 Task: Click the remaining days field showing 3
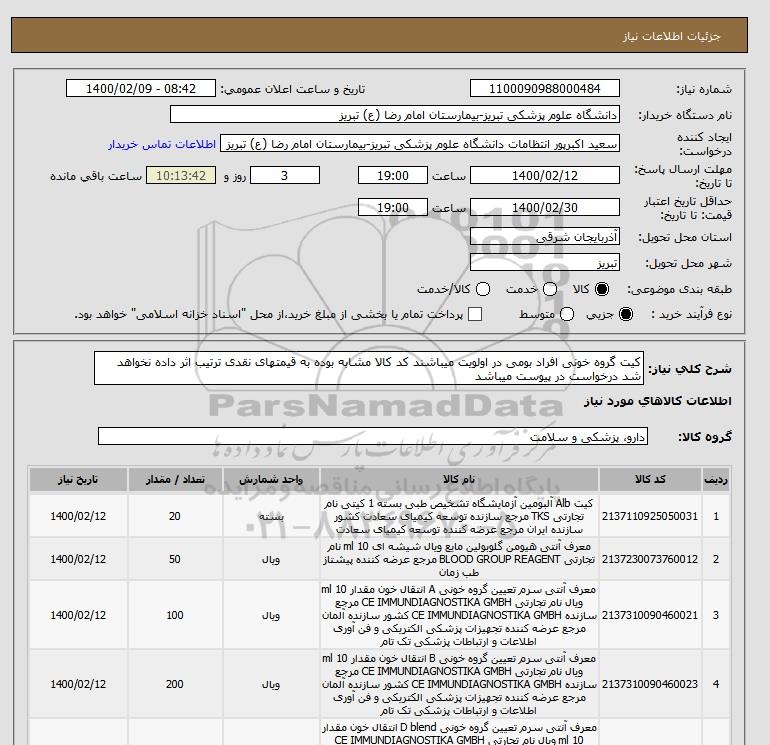coord(285,175)
